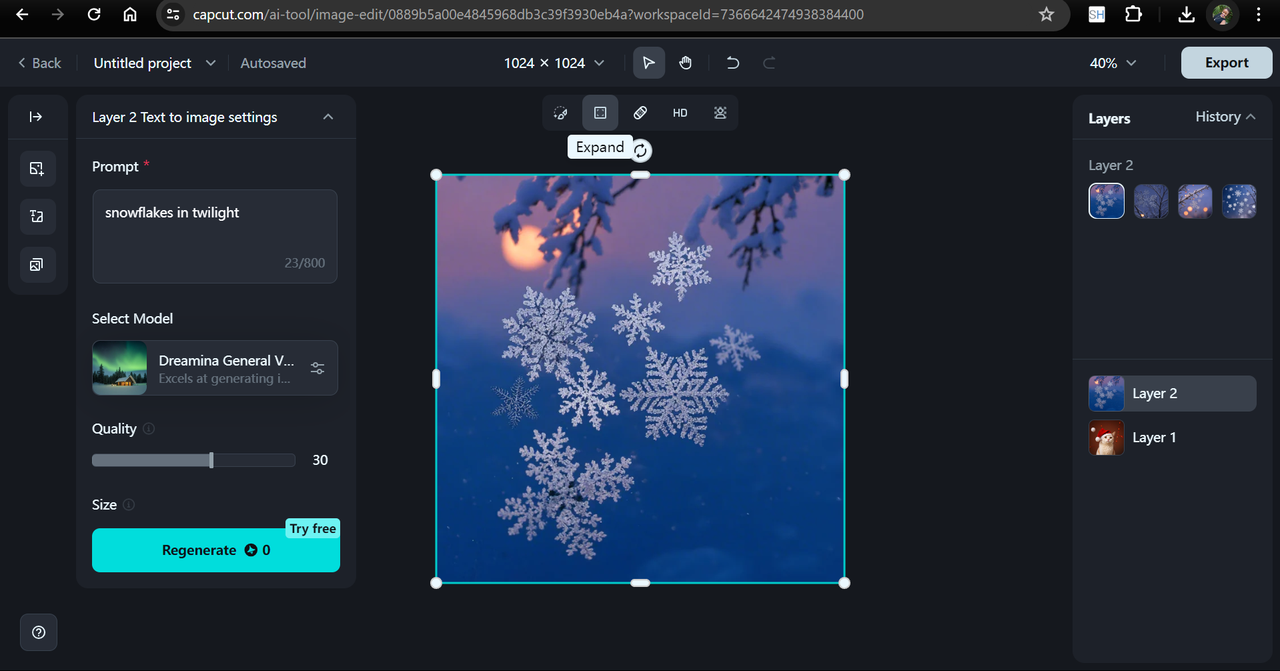Click the Back button

pyautogui.click(x=40, y=63)
